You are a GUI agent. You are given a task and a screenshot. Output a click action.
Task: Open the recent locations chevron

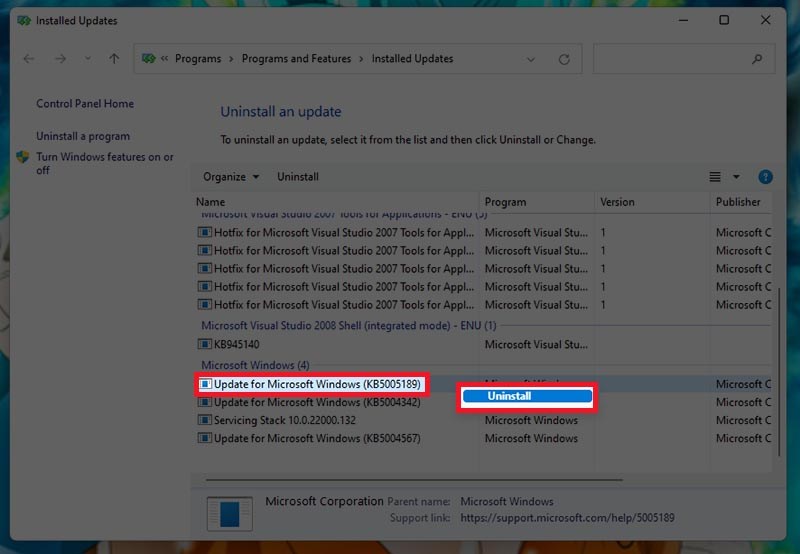(88, 59)
